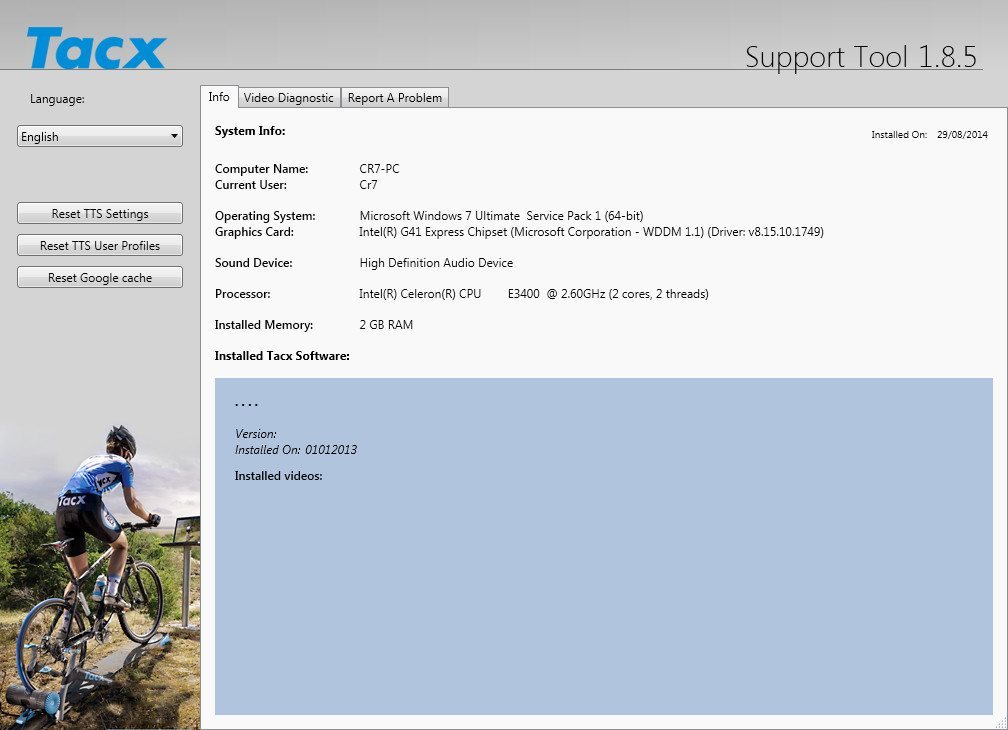
Task: Click the Installed Tacx Software: heading
Action: click(x=282, y=356)
